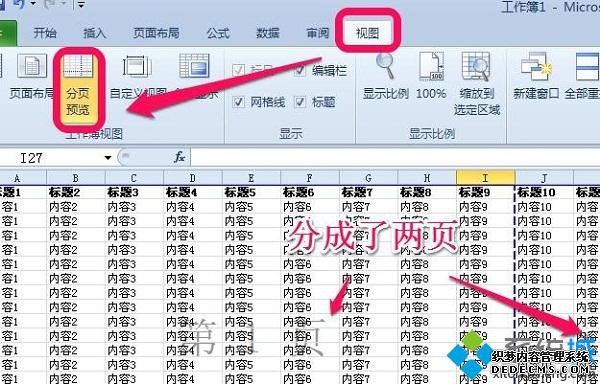This screenshot has height=384, width=600.
Task: Click 内容5 in the first data row
Action: (251, 207)
